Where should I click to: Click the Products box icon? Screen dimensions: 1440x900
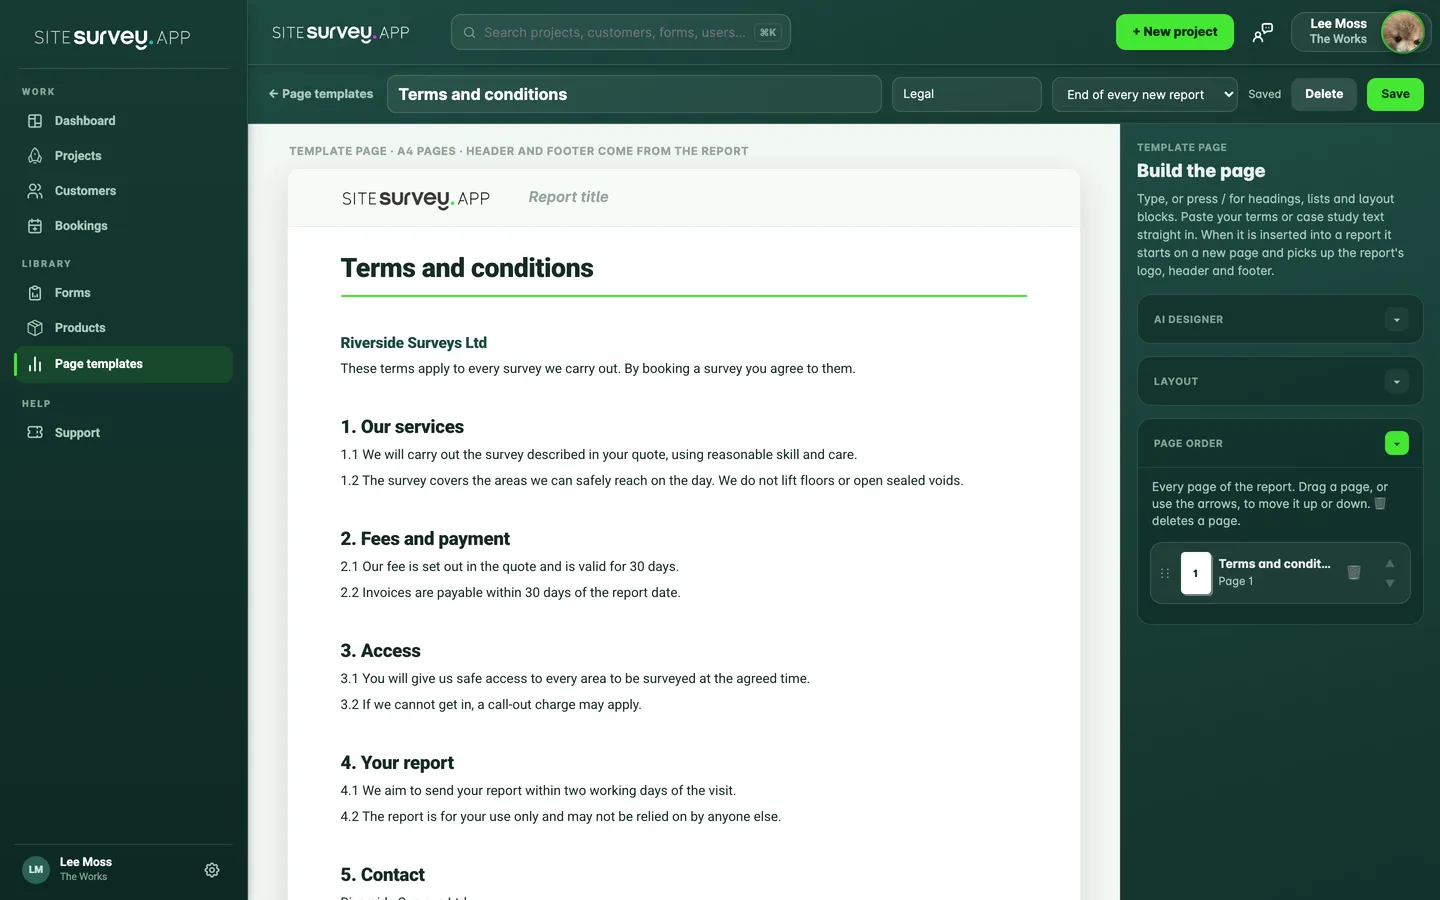[x=35, y=328]
